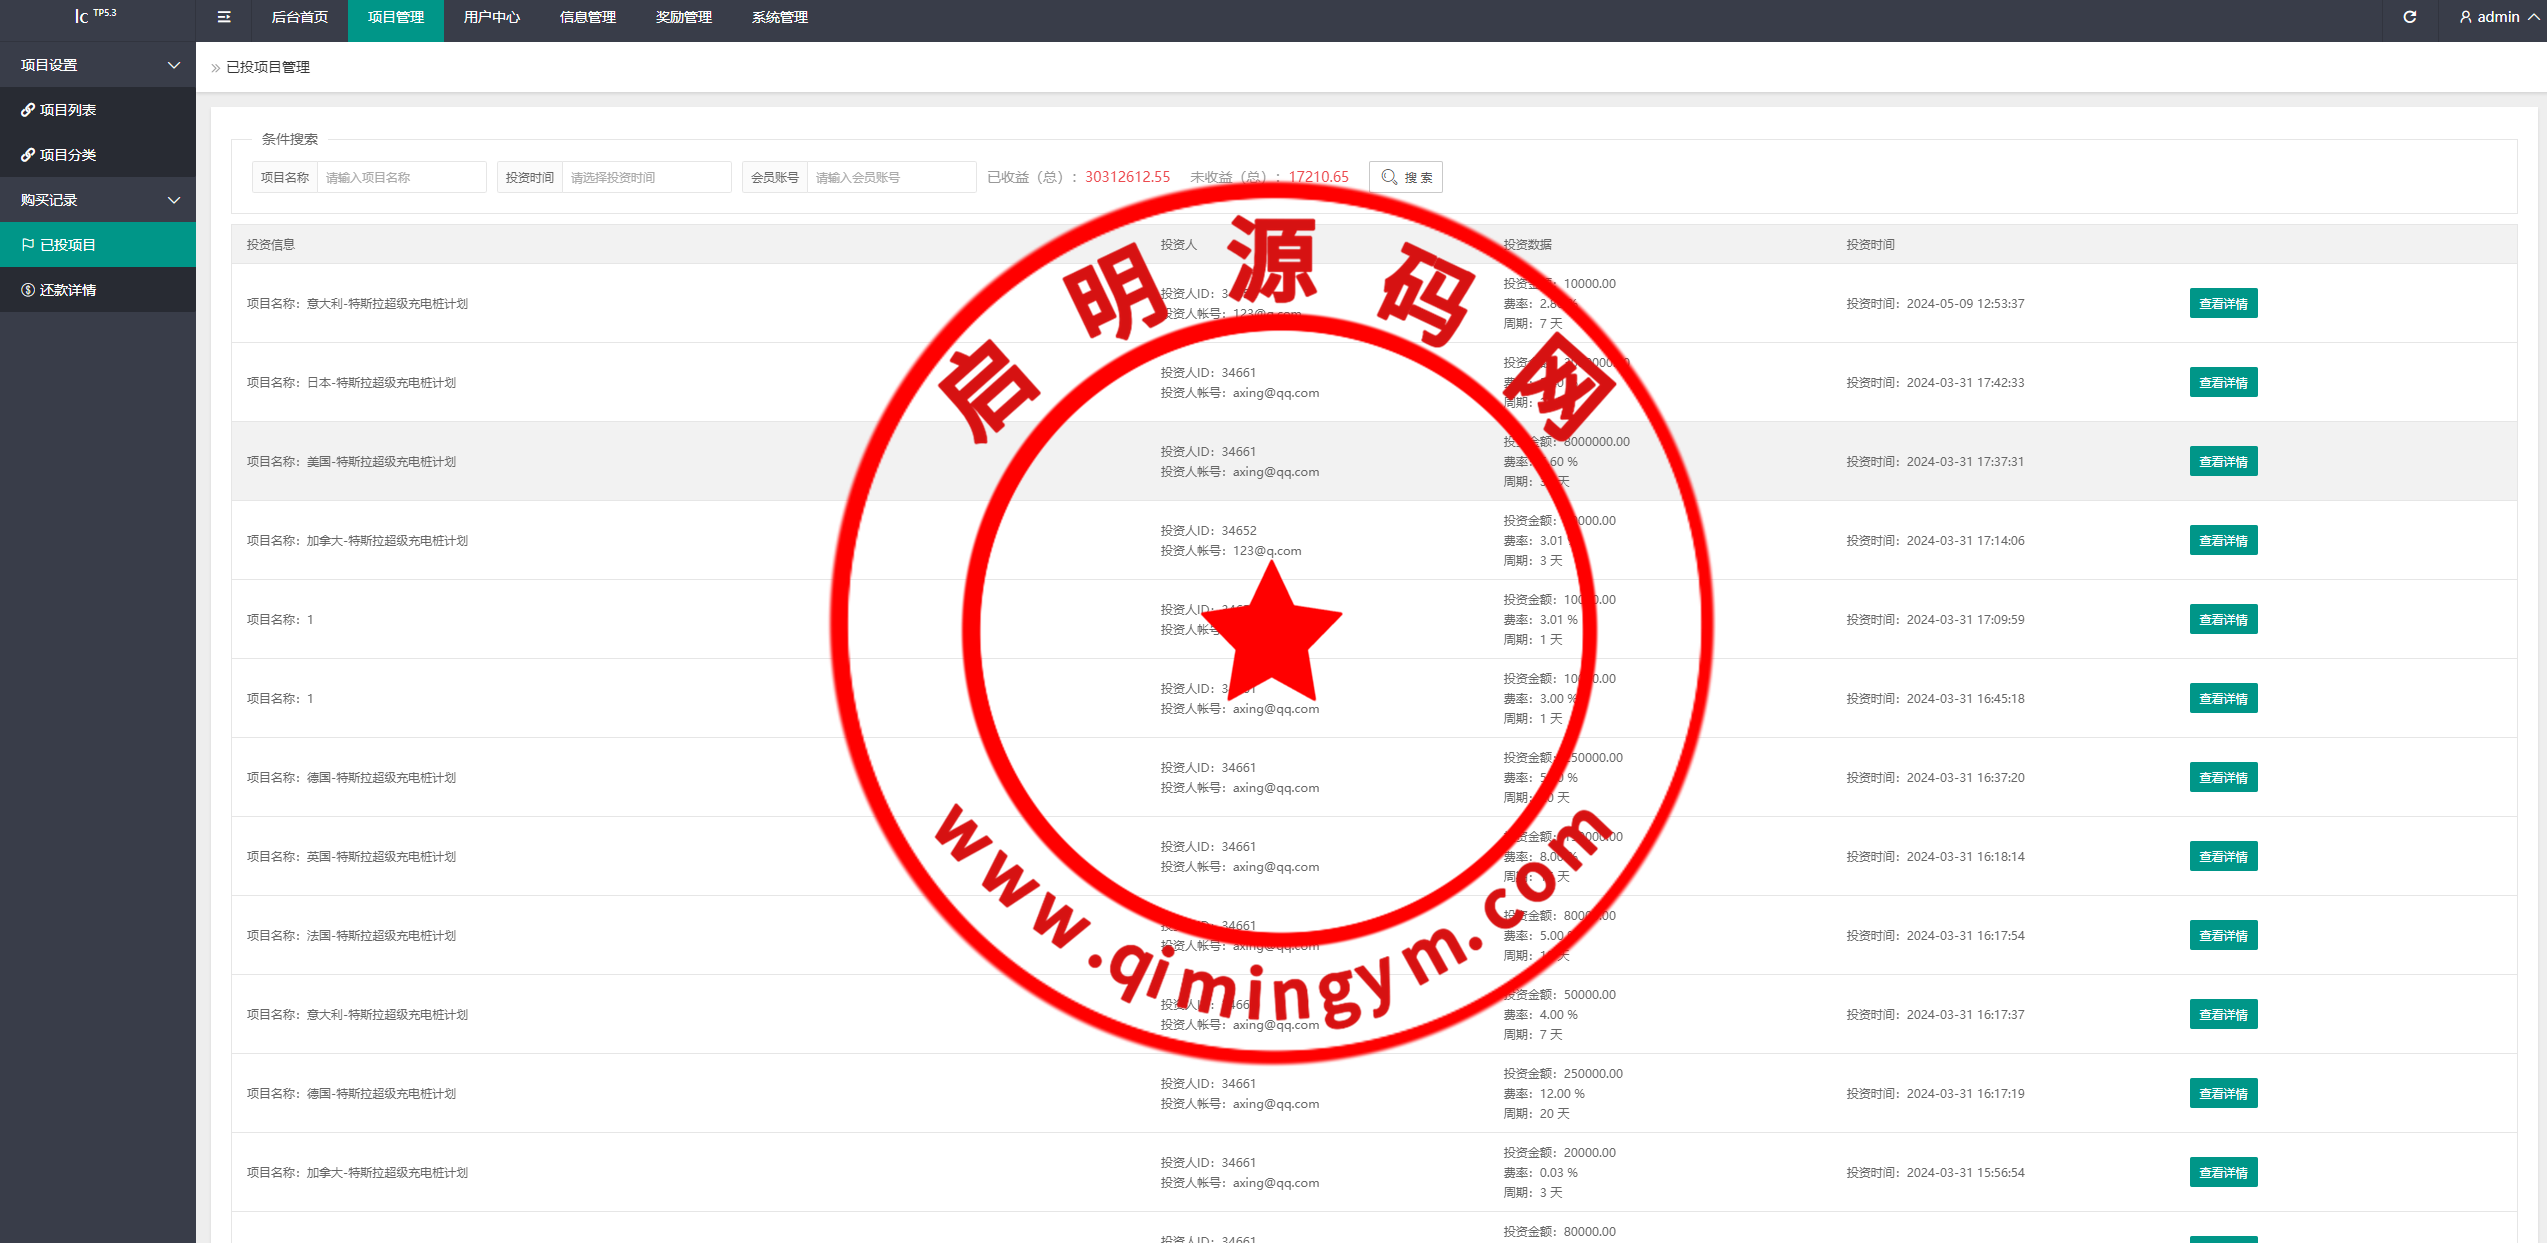Collapse the 购买记录 sidebar group
The width and height of the screenshot is (2547, 1243).
174,200
